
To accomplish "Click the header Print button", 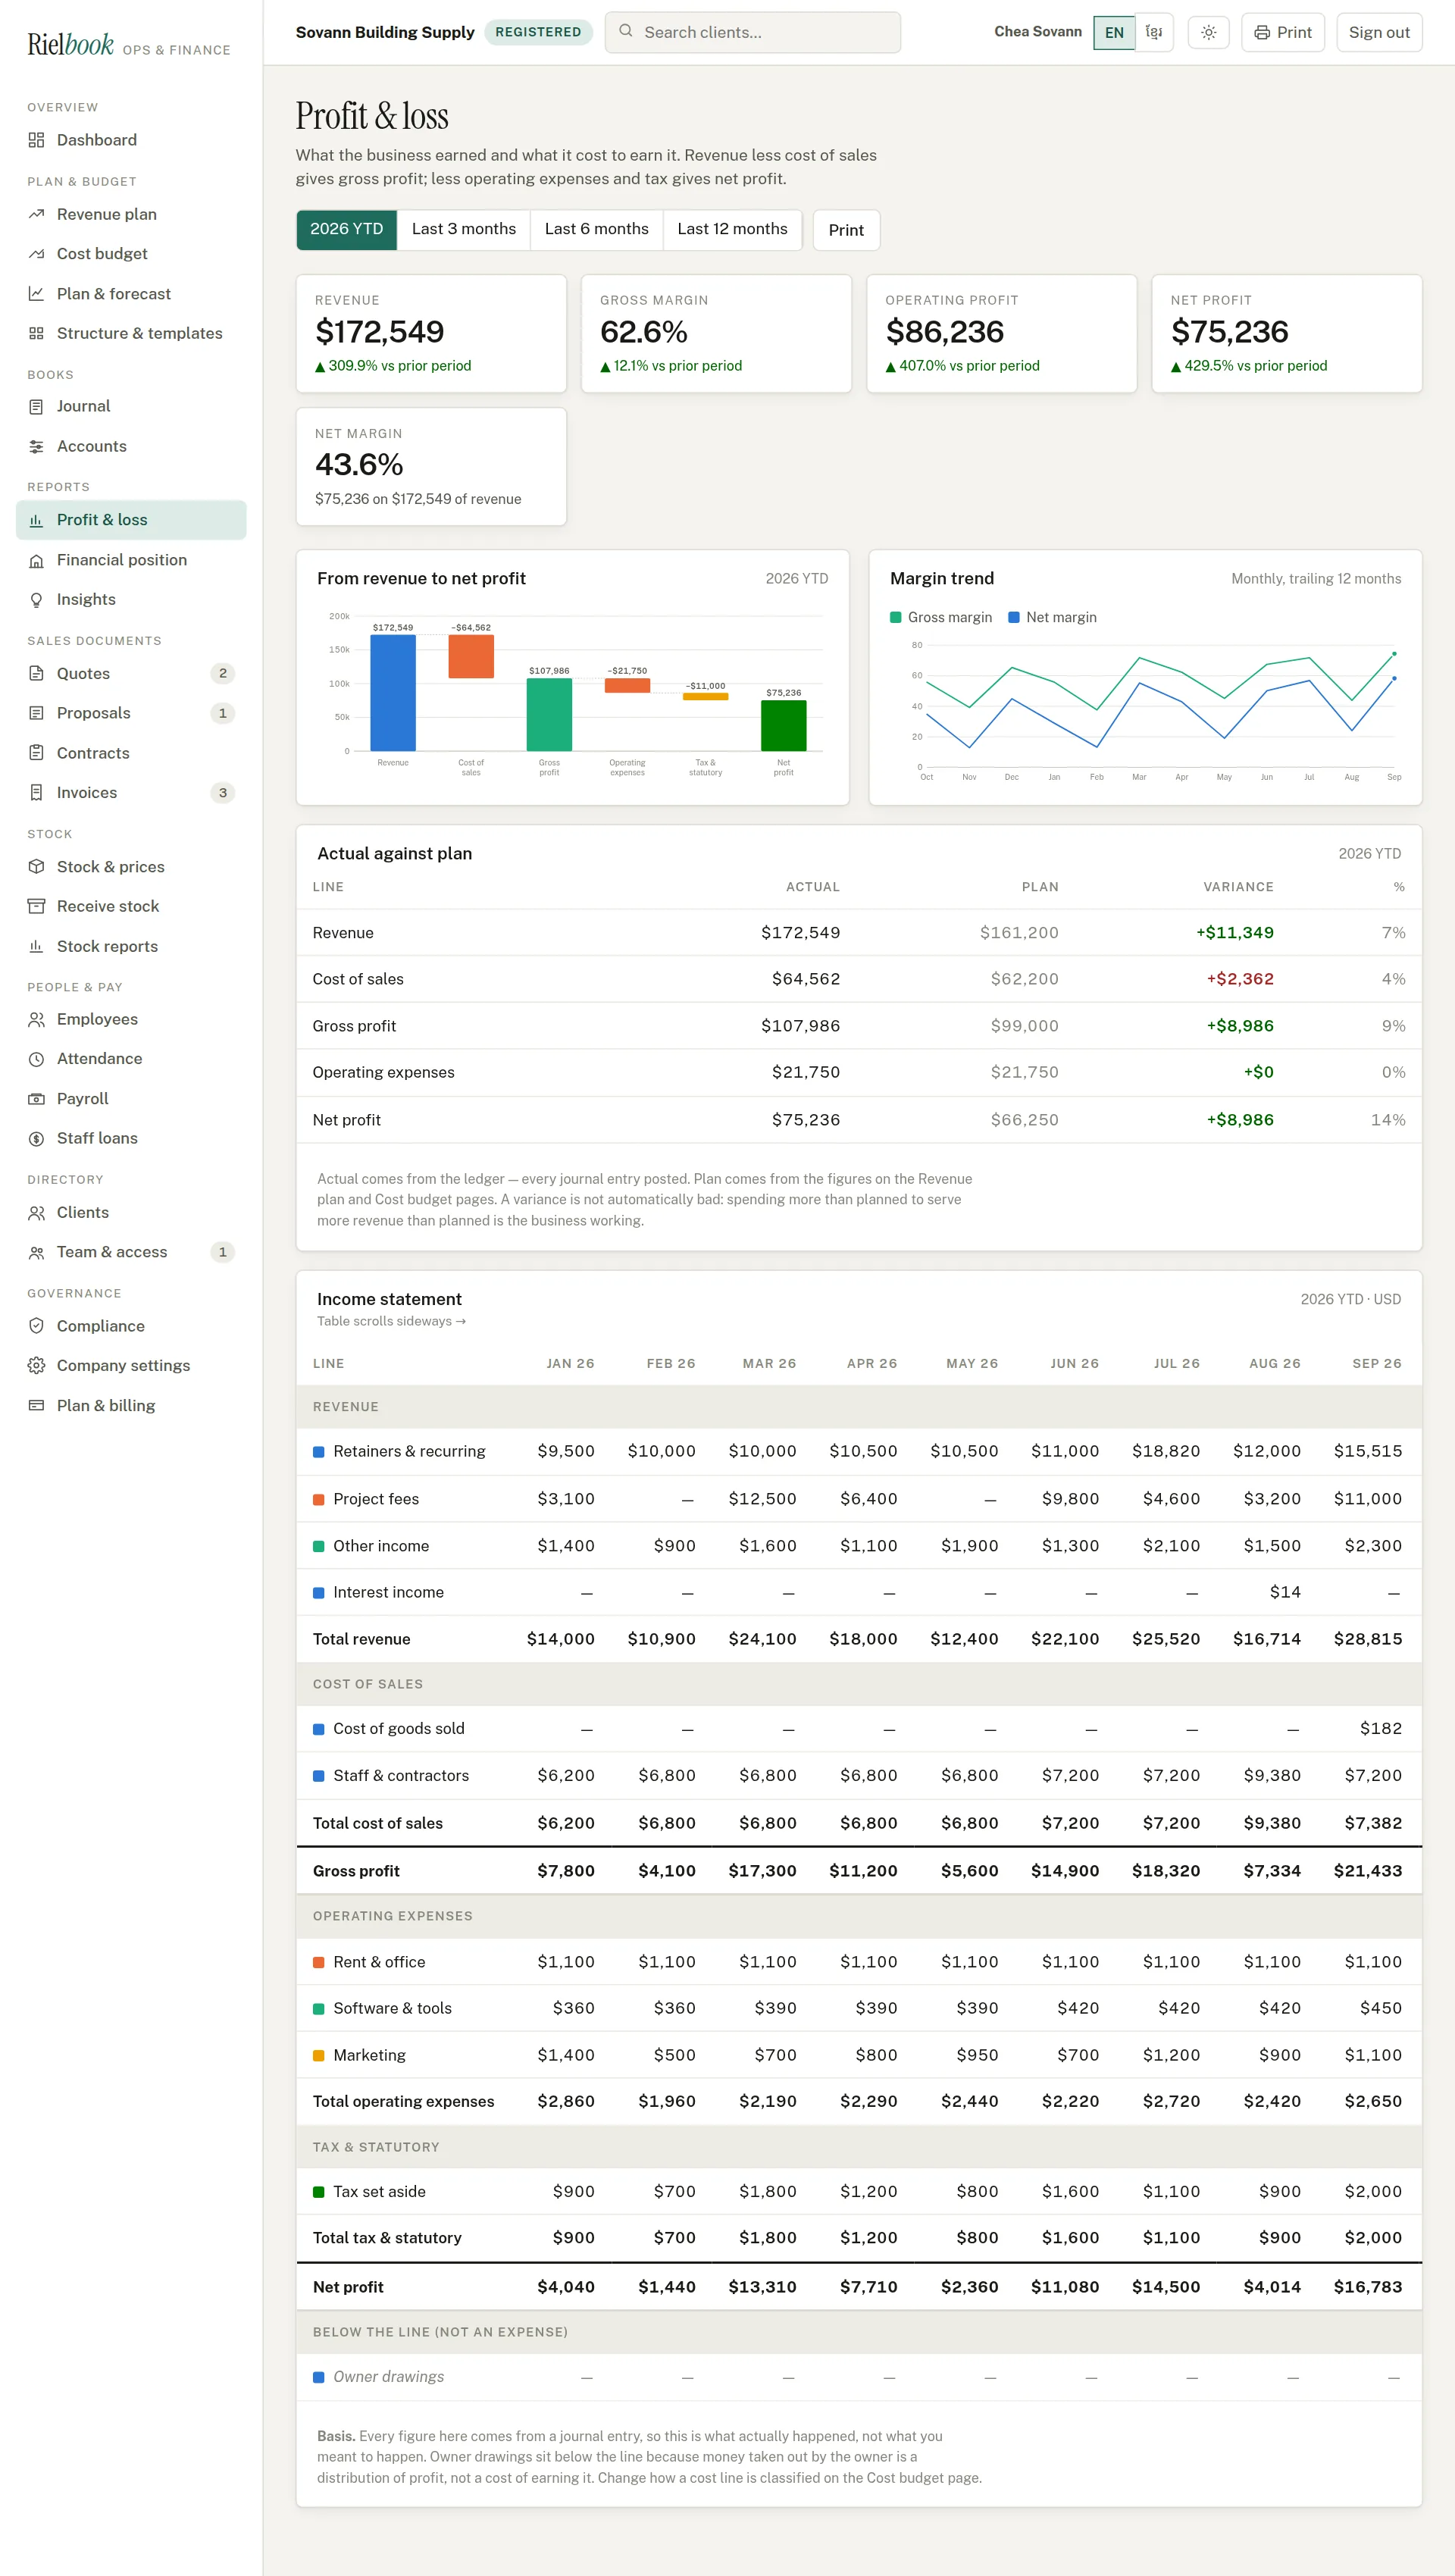I will point(1283,32).
